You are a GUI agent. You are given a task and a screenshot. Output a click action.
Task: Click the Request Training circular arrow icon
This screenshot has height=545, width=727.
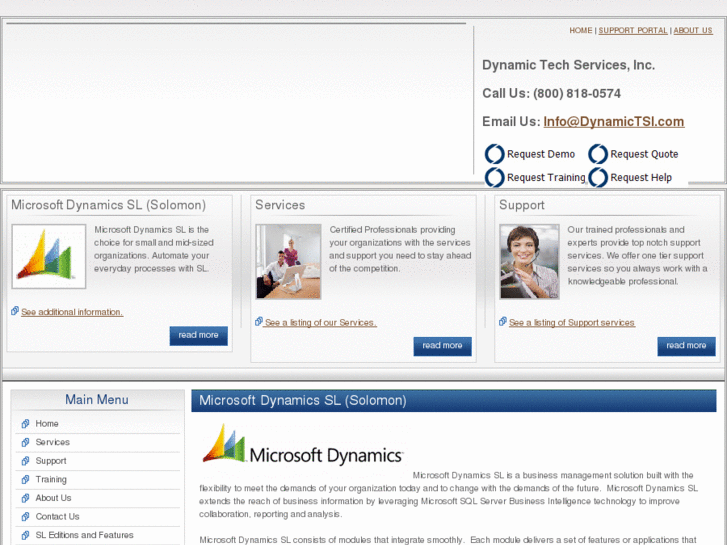pos(494,178)
